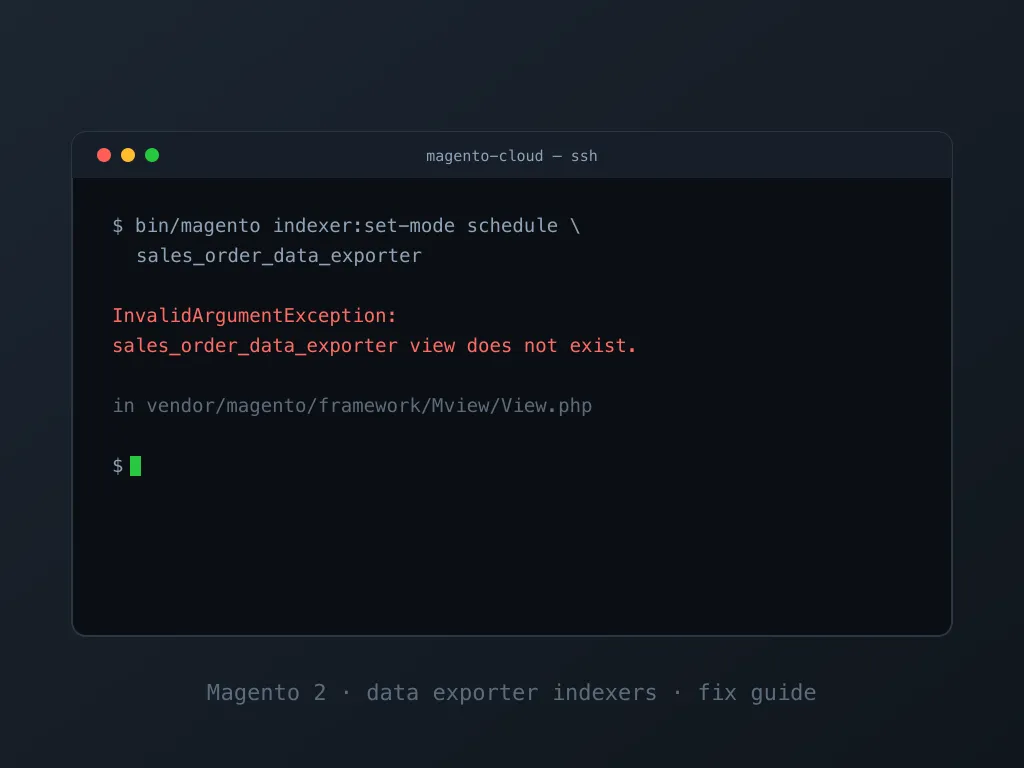Click the 'sales_order_data_exporter' argument on the second command line
Image resolution: width=1024 pixels, height=768 pixels.
[279, 256]
